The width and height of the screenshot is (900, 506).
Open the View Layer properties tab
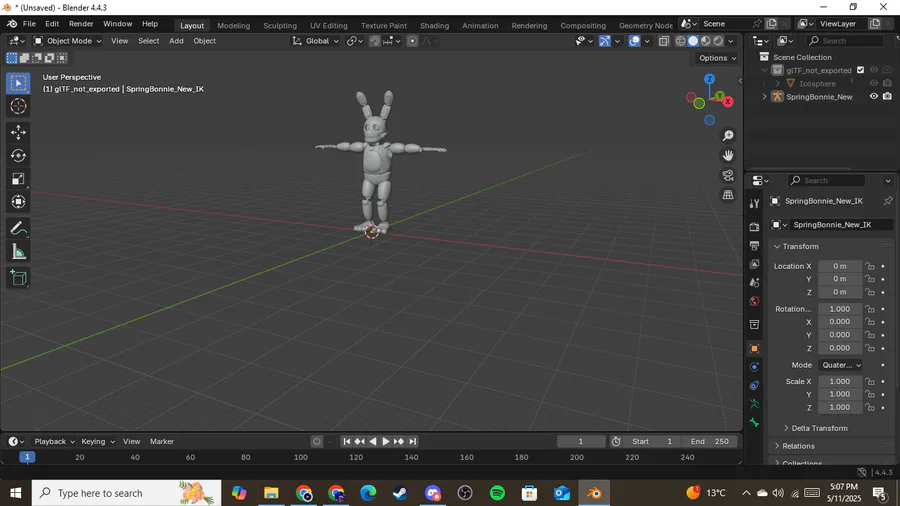[754, 264]
